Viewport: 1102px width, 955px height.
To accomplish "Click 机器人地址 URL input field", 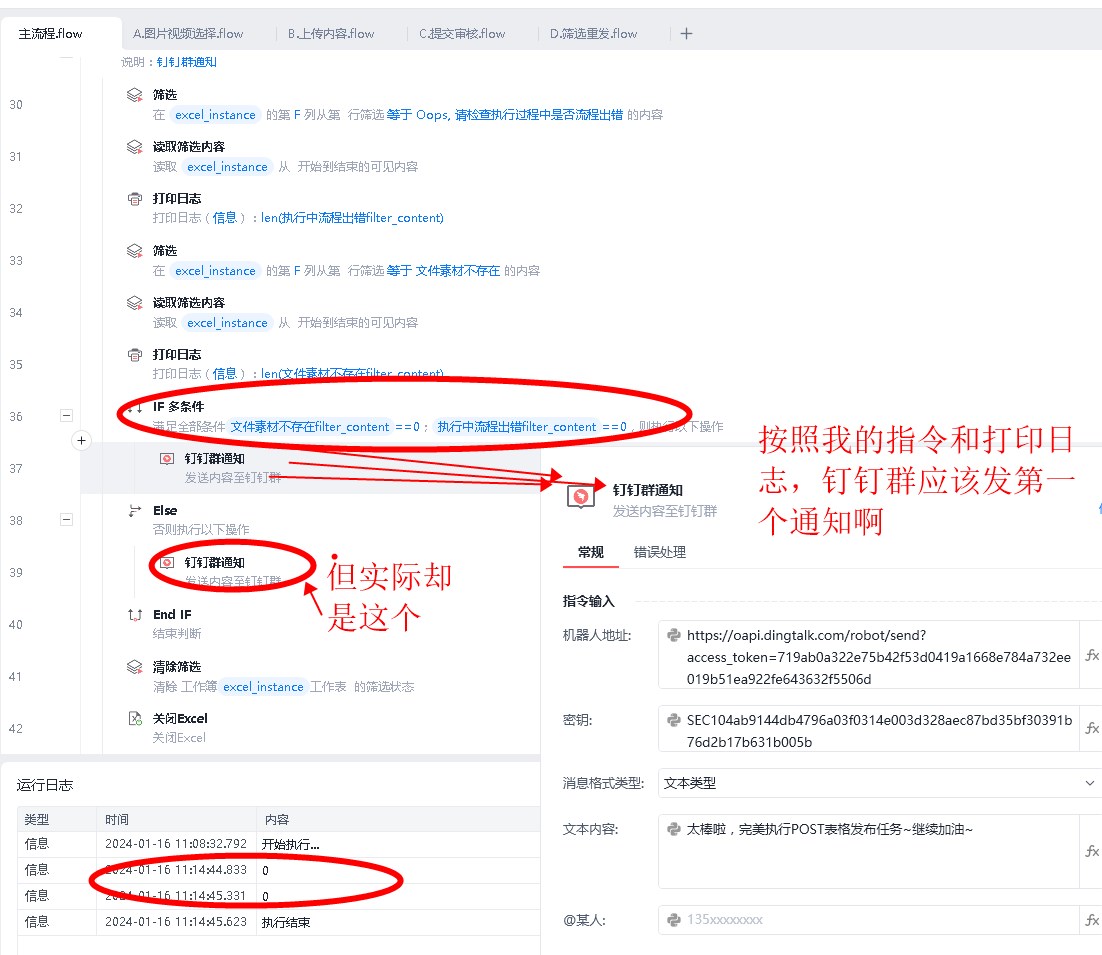I will pyautogui.click(x=869, y=656).
